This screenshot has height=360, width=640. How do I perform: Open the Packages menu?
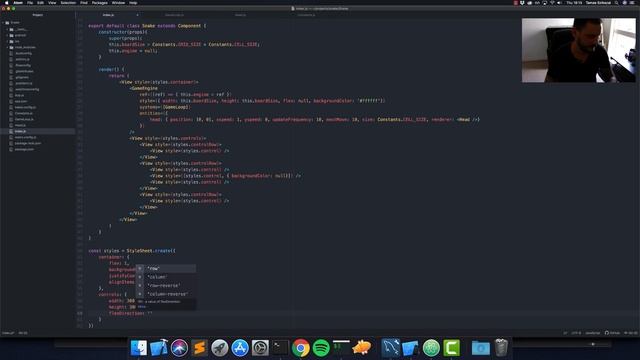pyautogui.click(x=100, y=3)
